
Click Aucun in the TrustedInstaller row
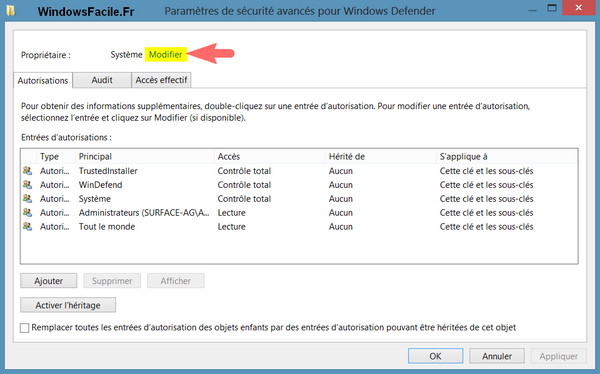pos(341,171)
